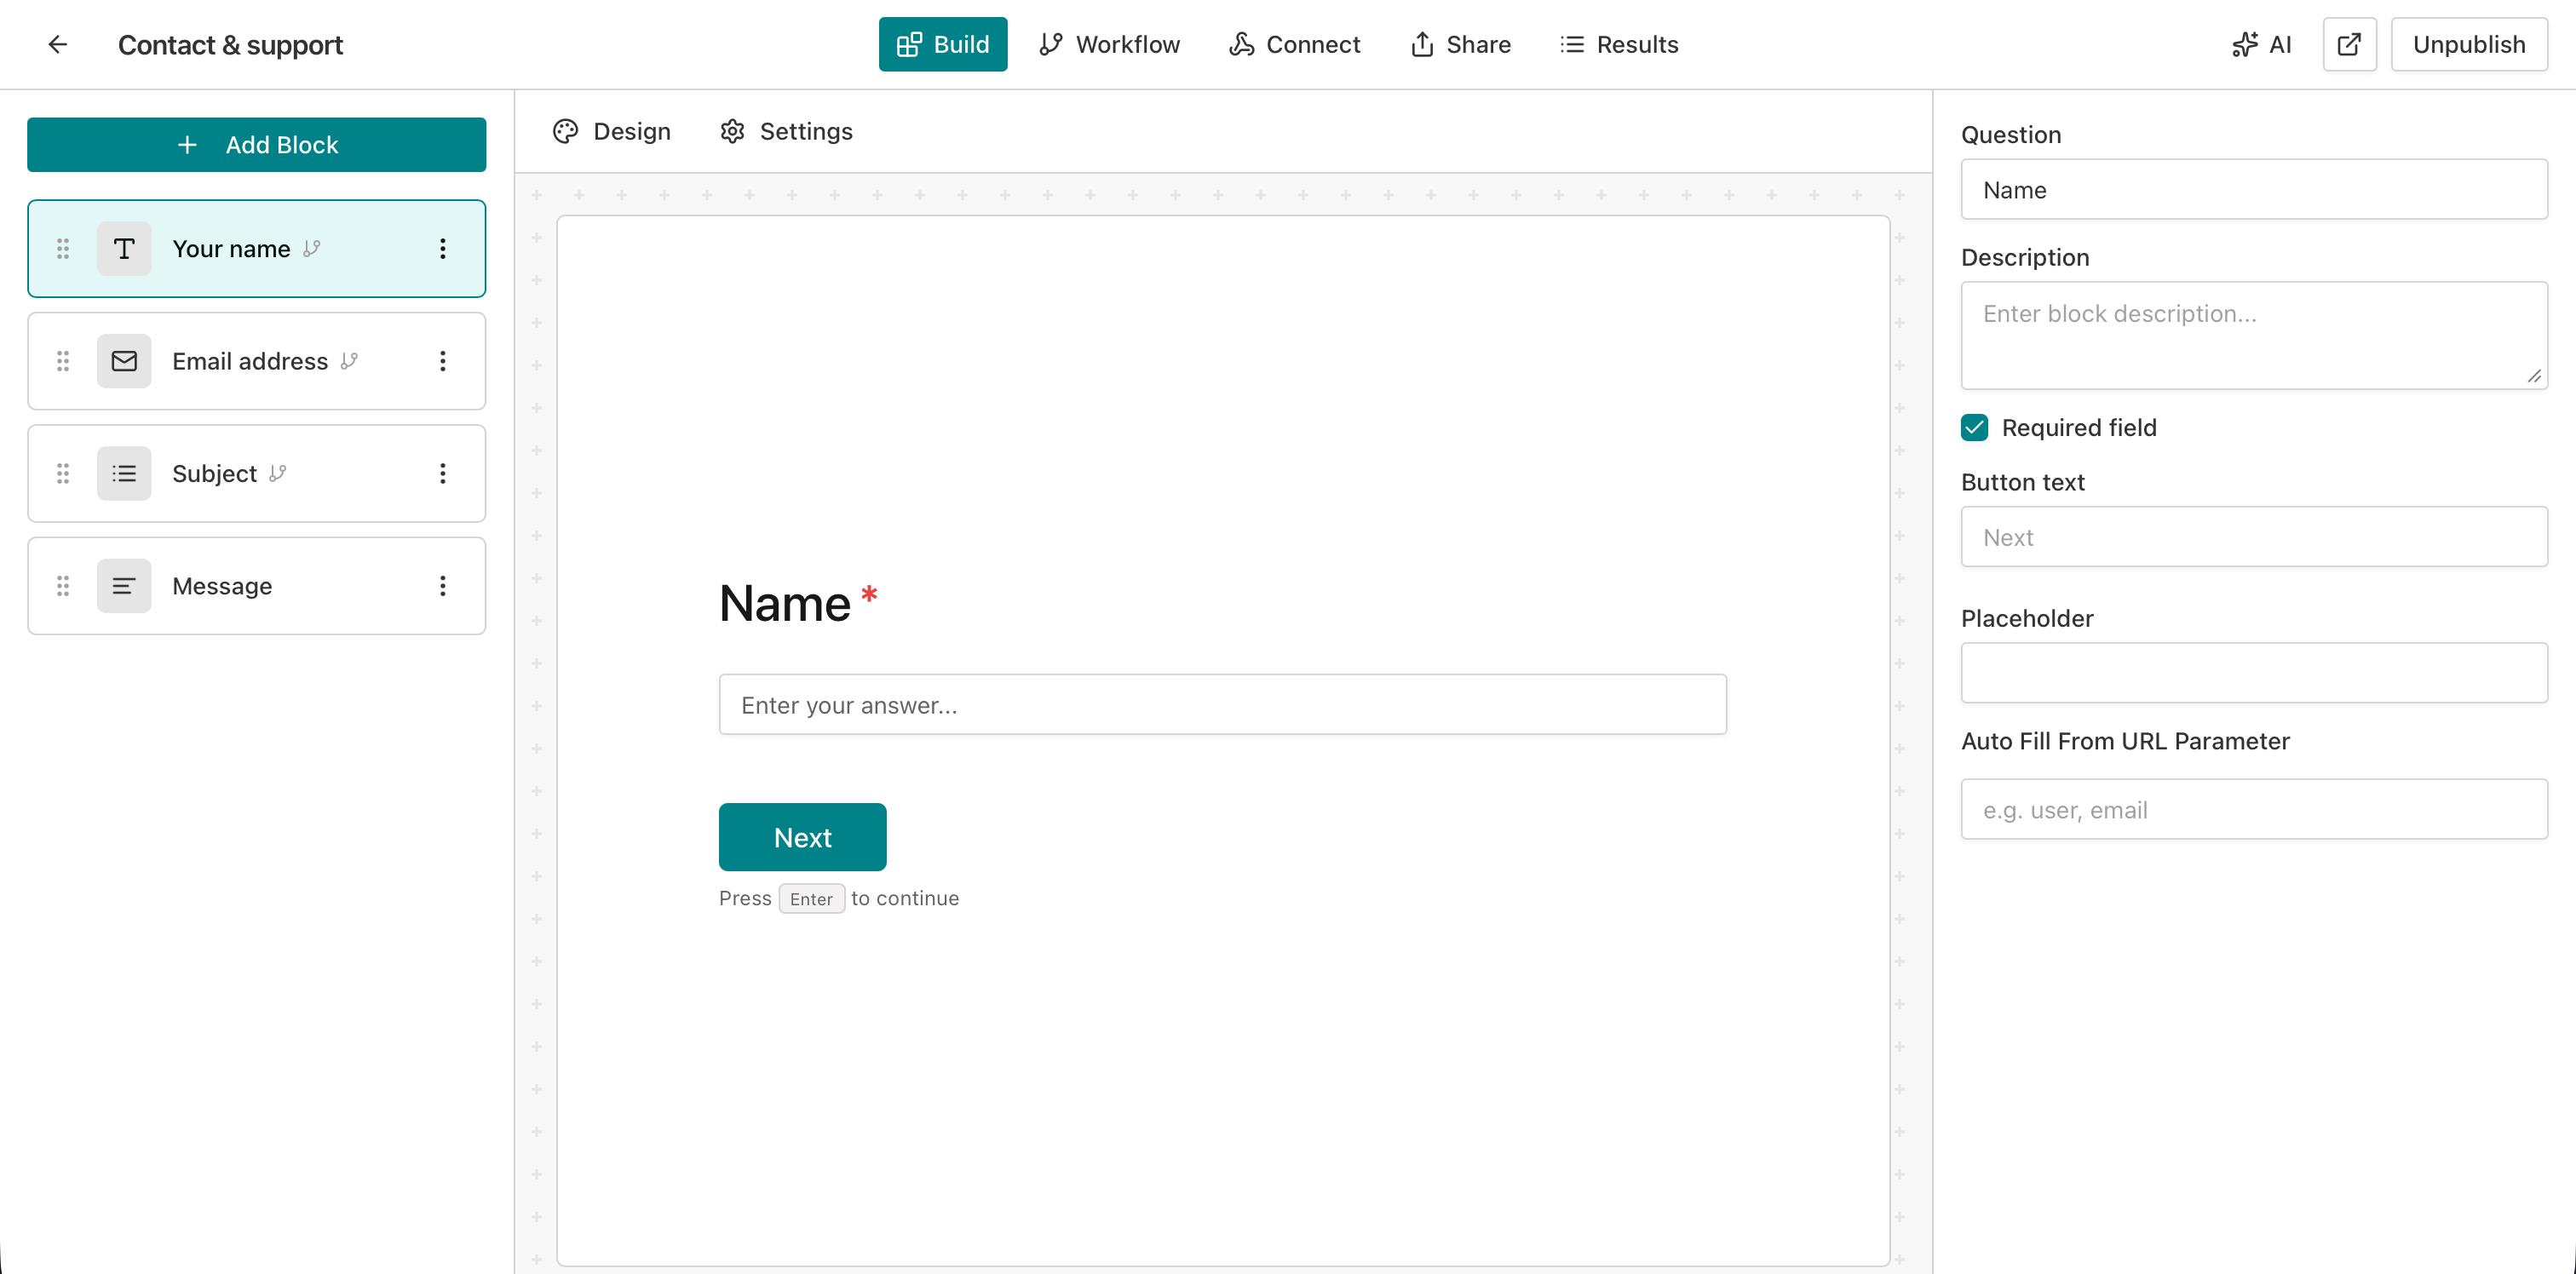Click the message block icon beside Message
Viewport: 2576px width, 1274px height.
pos(124,586)
